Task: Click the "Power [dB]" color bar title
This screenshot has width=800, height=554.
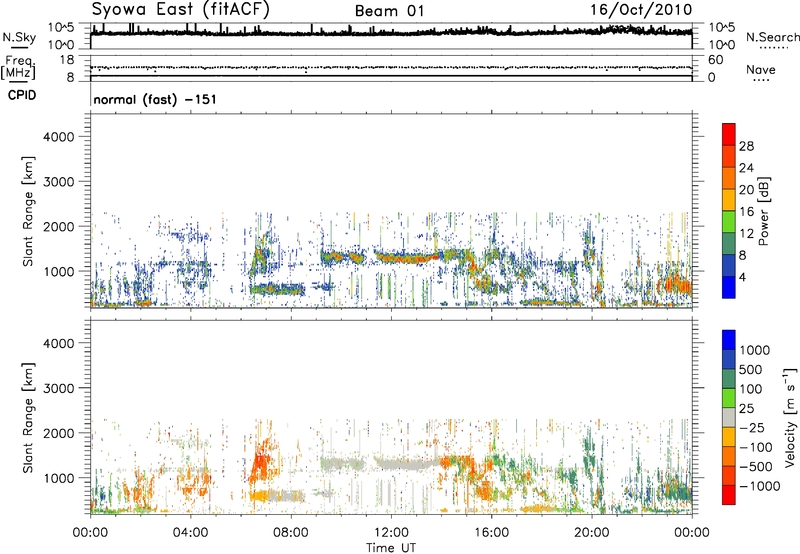Action: [763, 211]
